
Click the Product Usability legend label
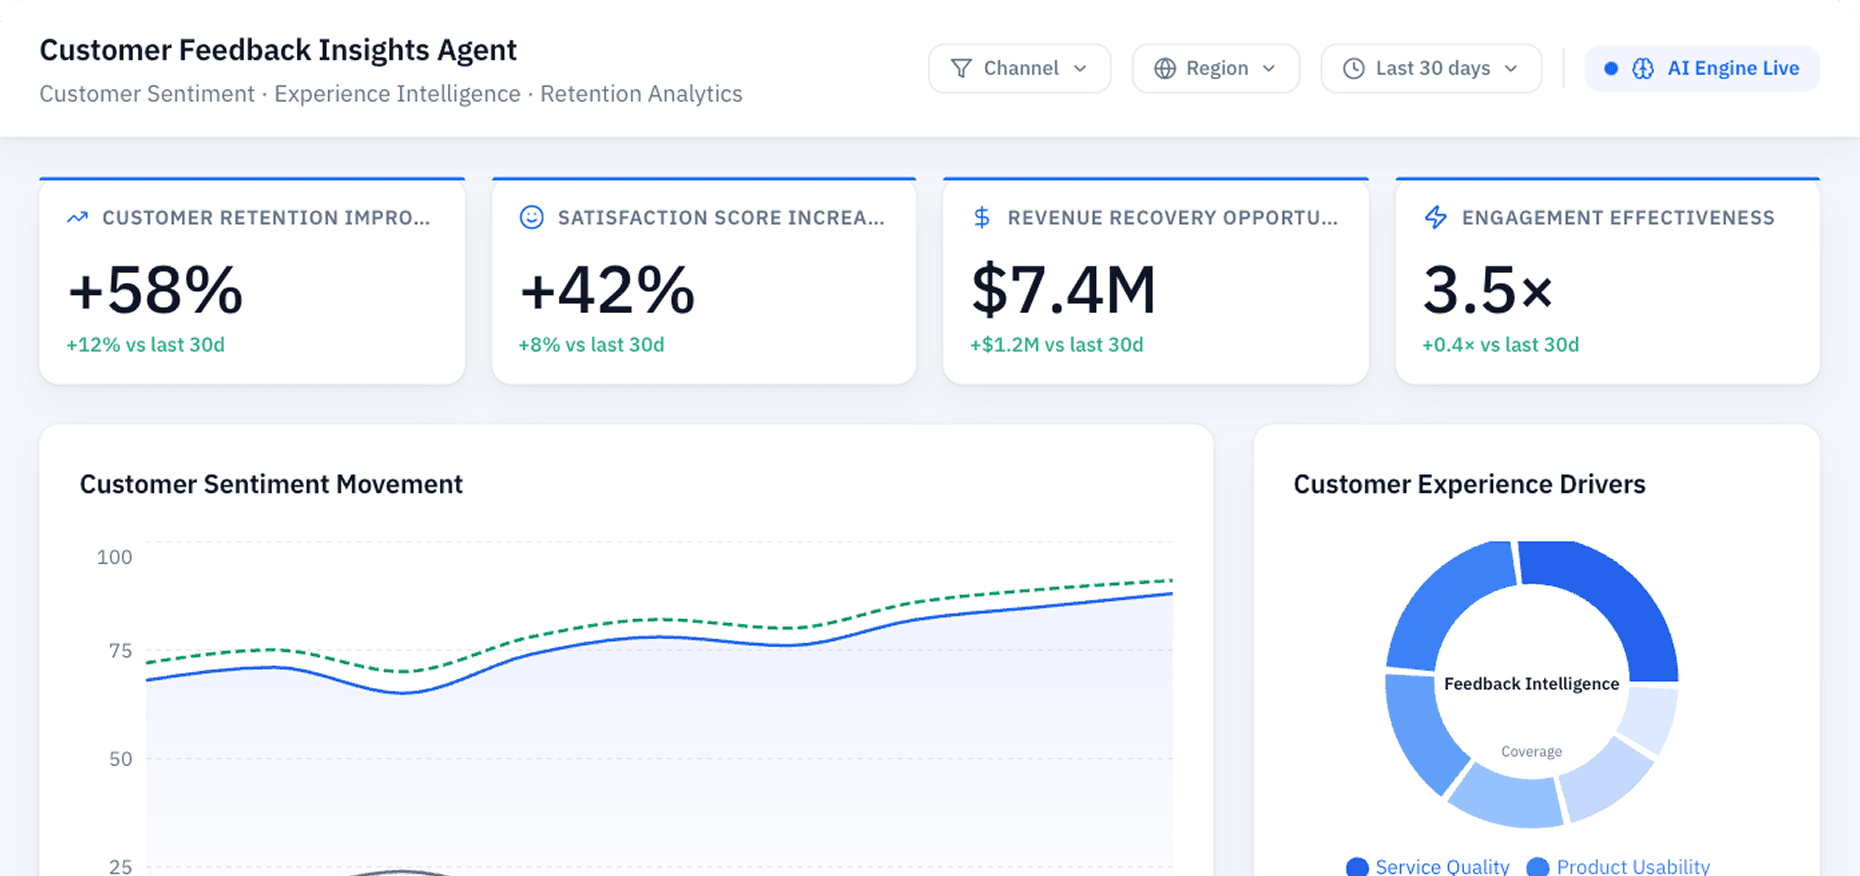click(1633, 866)
